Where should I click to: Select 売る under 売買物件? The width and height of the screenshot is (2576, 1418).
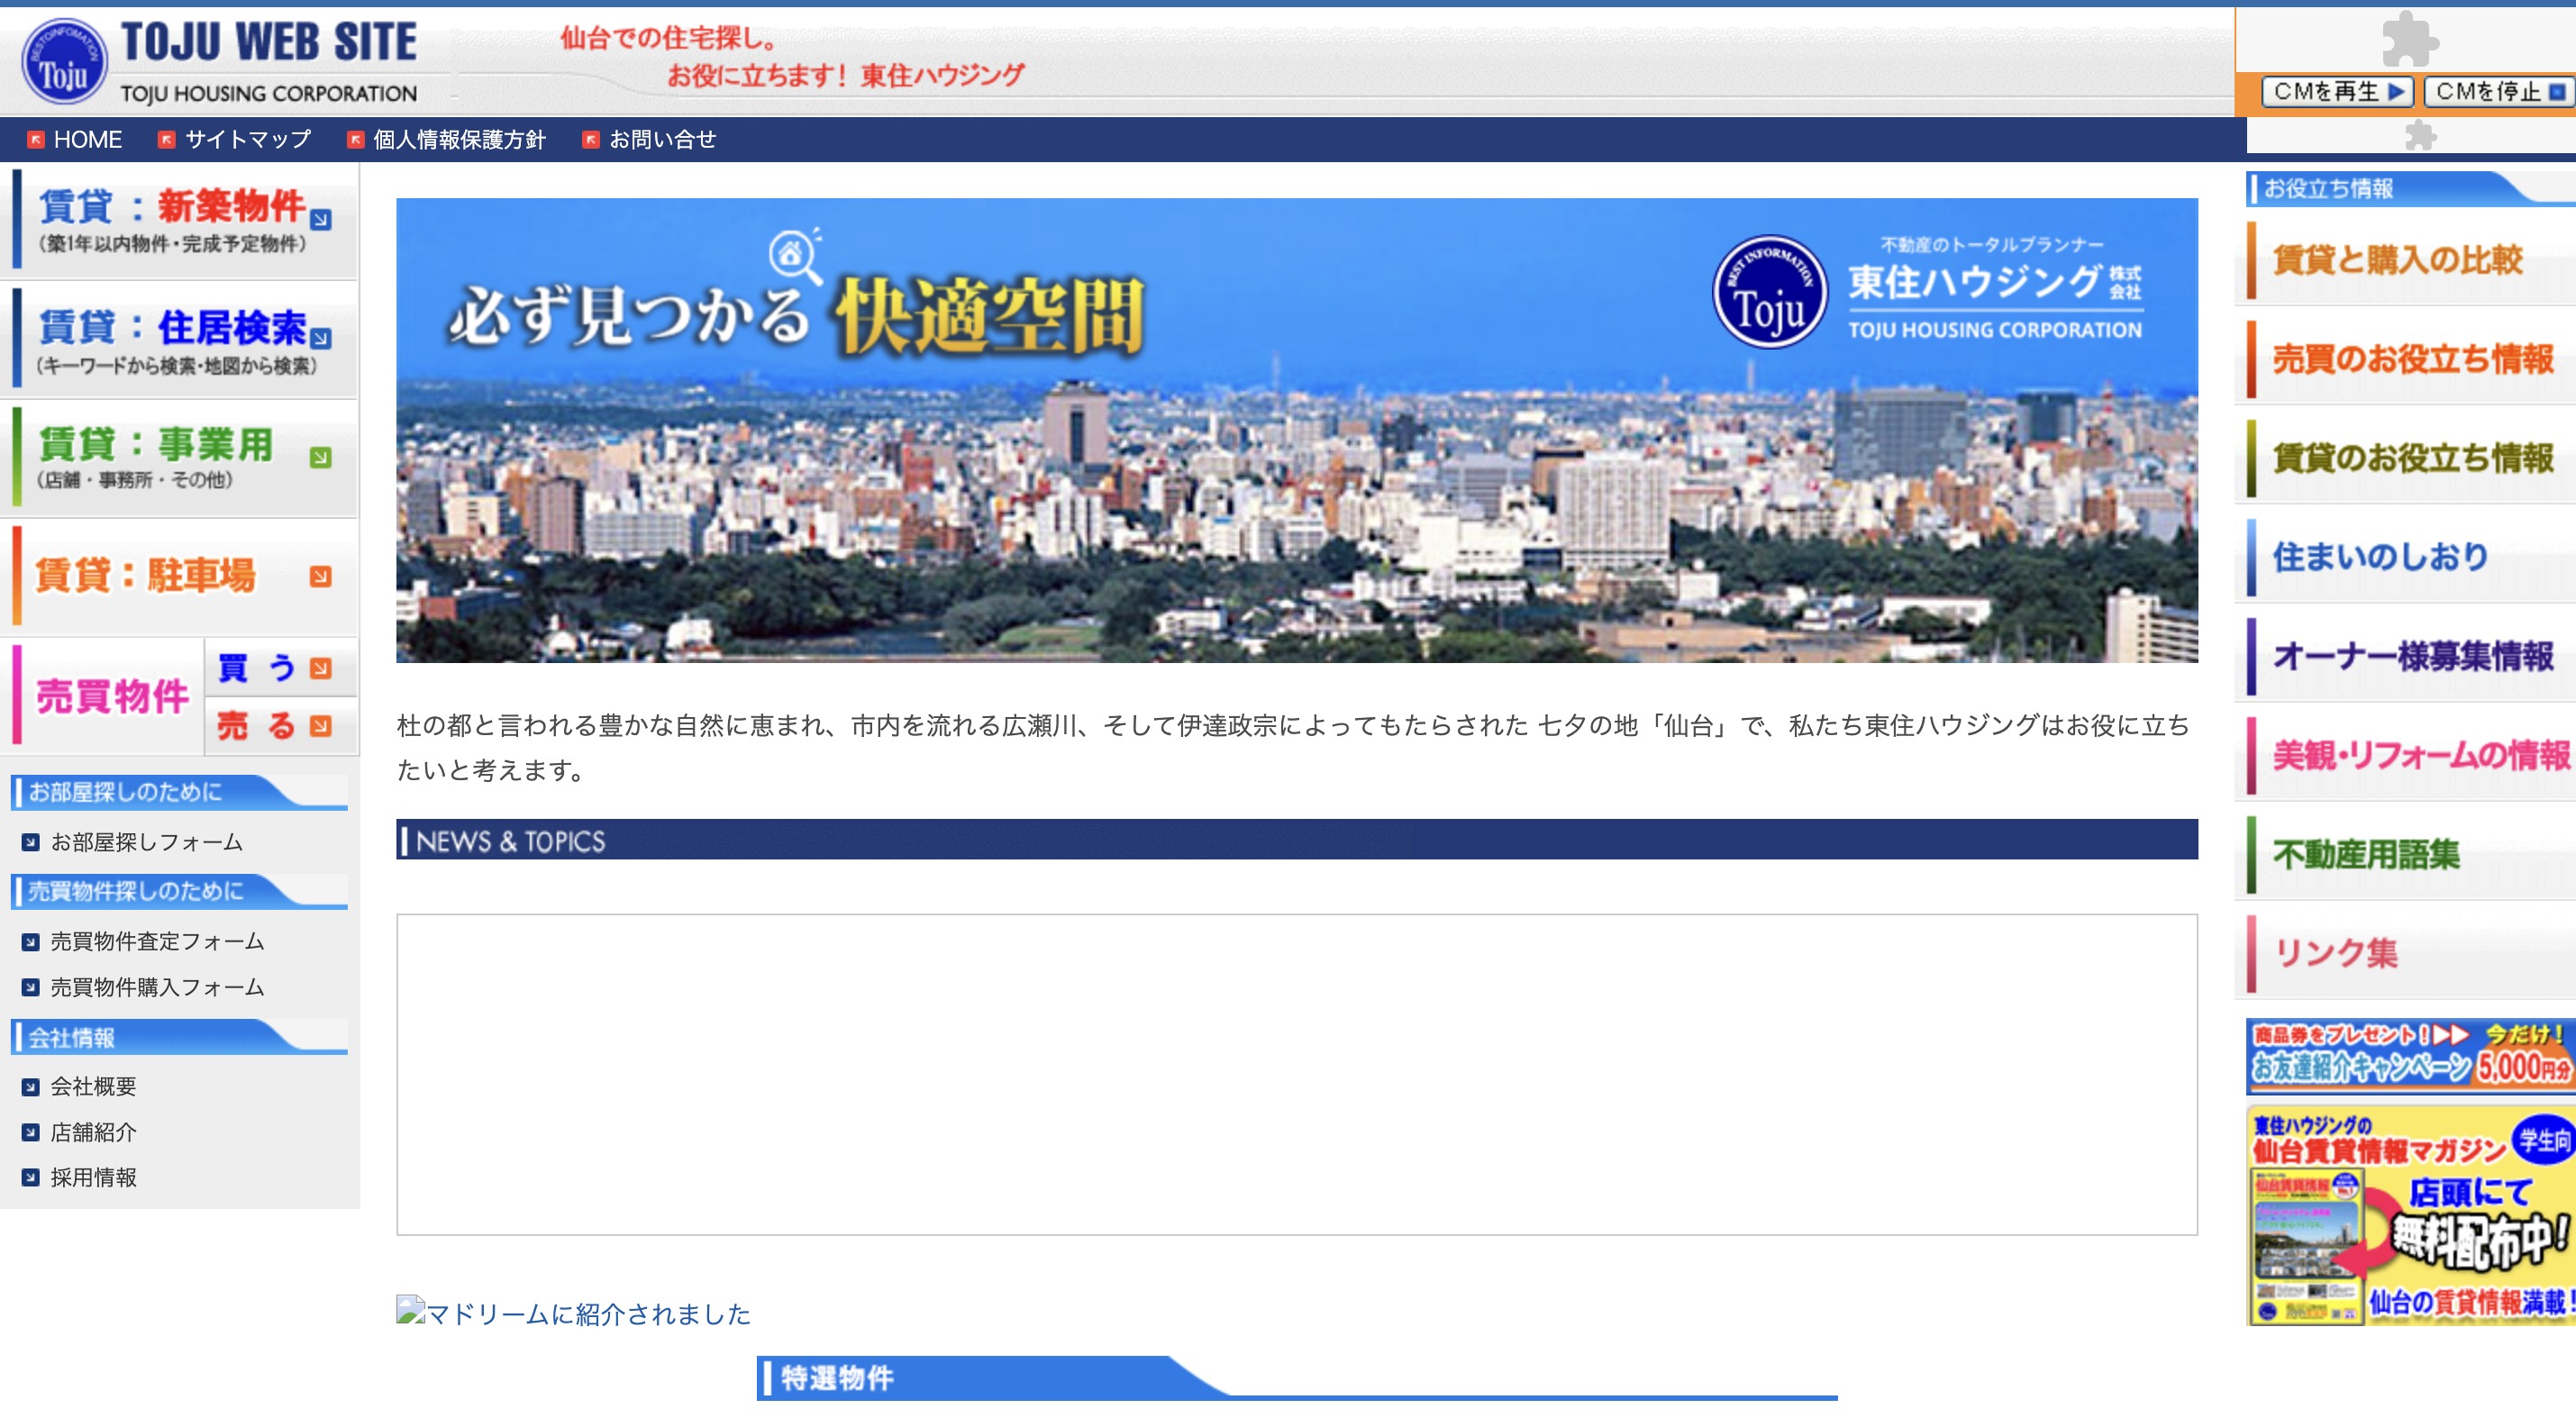[x=281, y=726]
